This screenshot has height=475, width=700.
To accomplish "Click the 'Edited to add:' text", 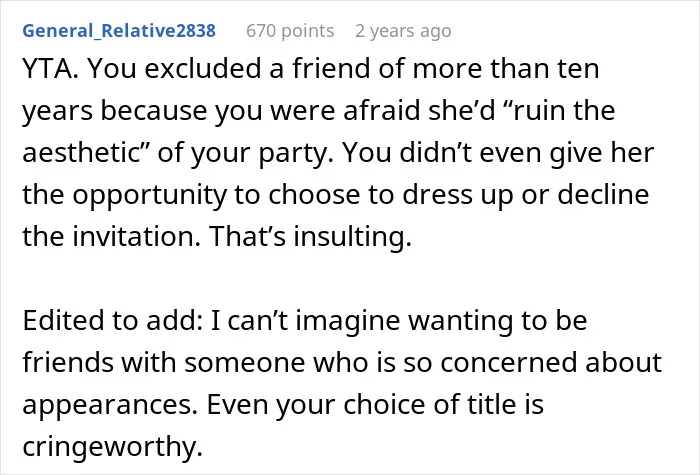I will [113, 321].
